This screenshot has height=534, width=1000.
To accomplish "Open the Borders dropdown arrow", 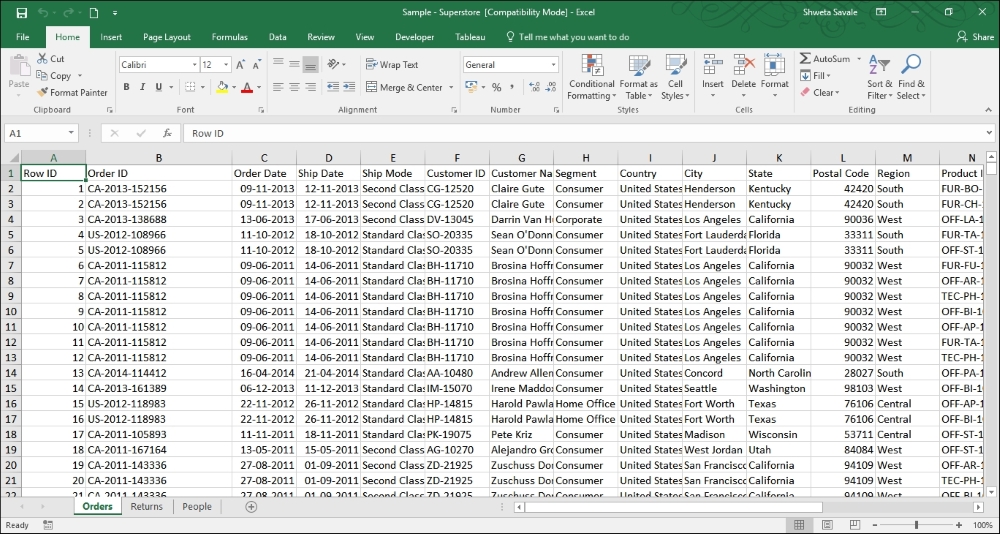I will [x=203, y=87].
